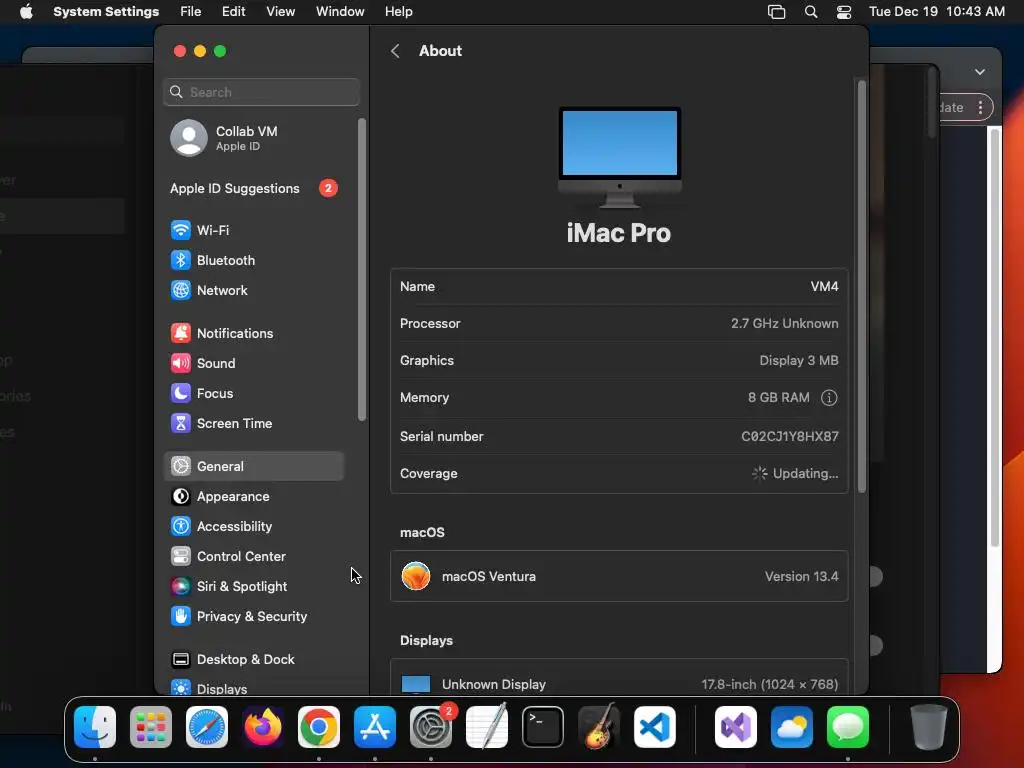
Task: Launch Firefox from the Dock
Action: [263, 727]
